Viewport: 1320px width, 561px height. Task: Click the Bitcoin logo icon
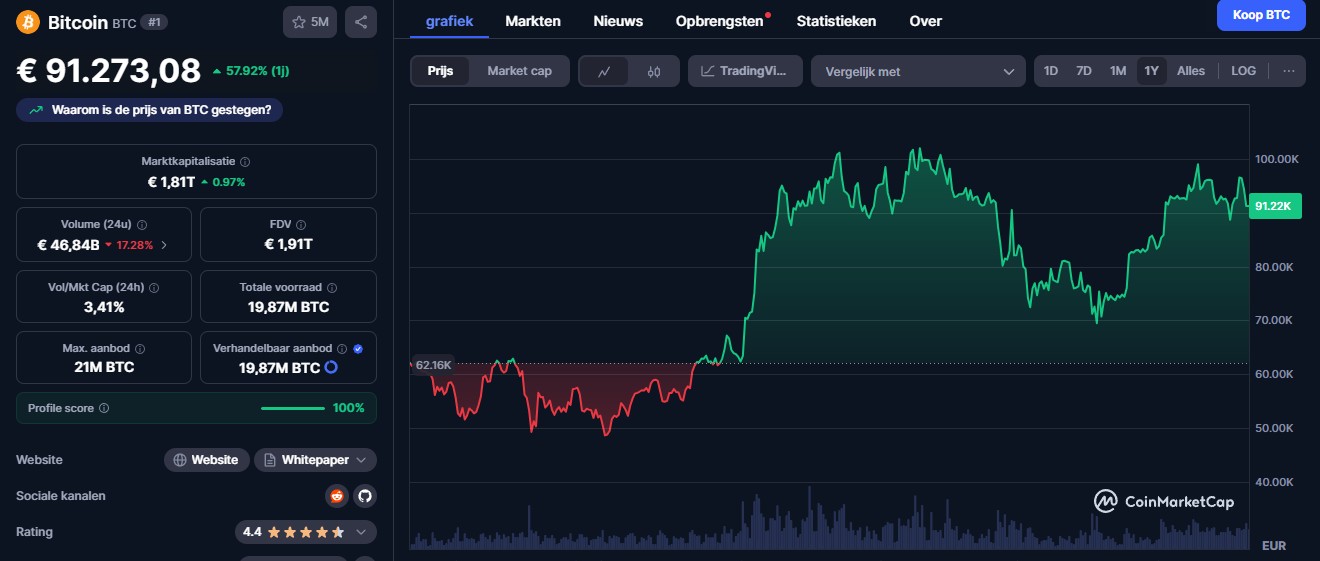pos(28,21)
